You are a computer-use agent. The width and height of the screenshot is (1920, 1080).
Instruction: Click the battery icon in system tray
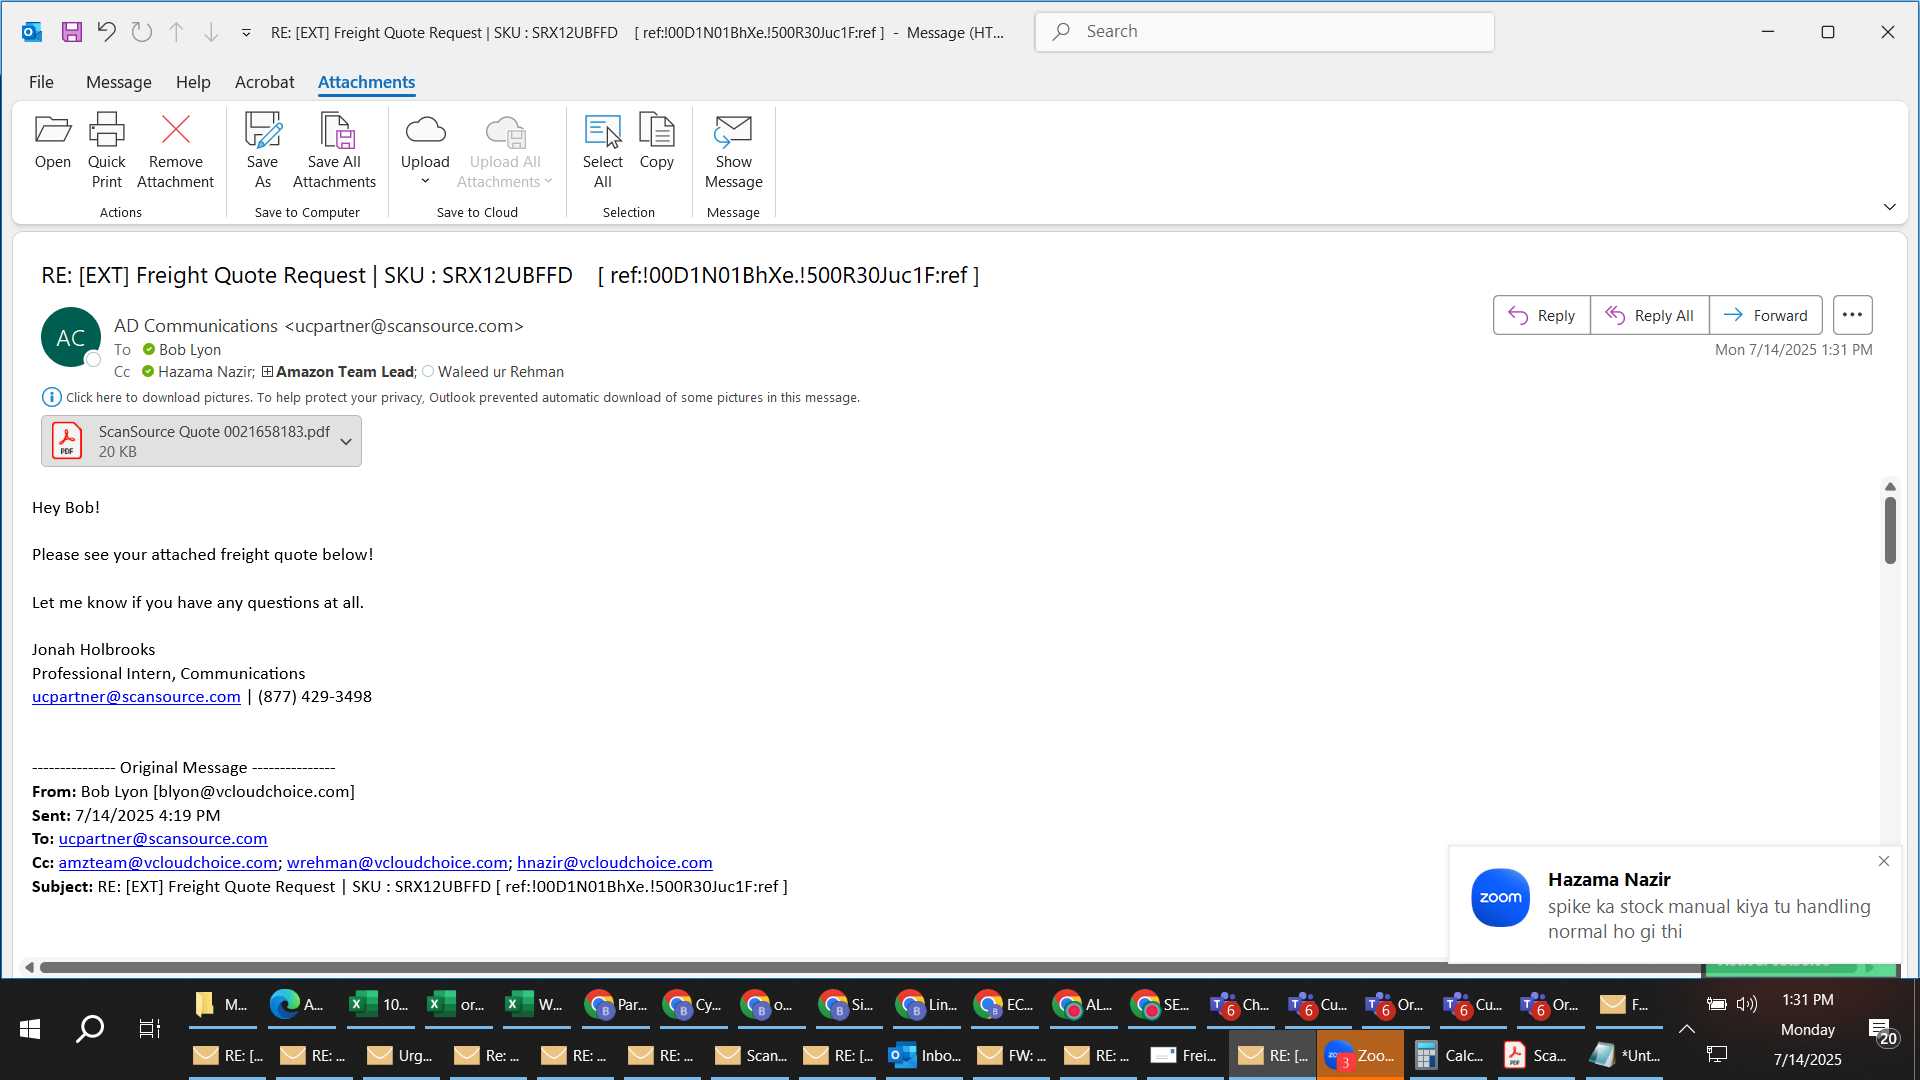click(x=1717, y=1004)
